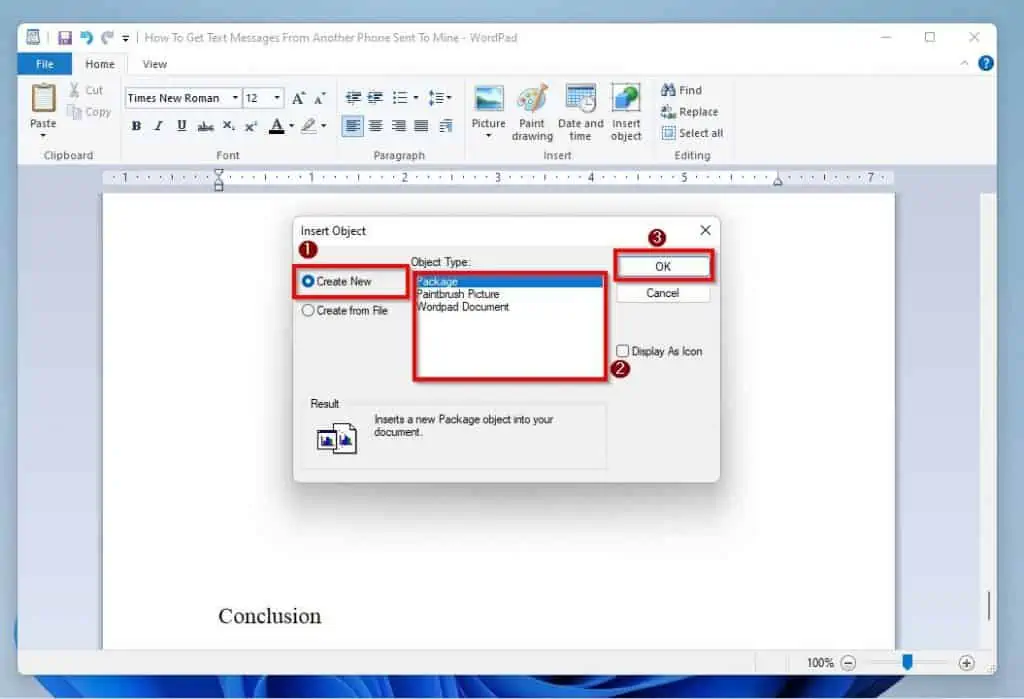Image resolution: width=1024 pixels, height=699 pixels.
Task: Click the WordPad app icon in title bar
Action: 33,37
